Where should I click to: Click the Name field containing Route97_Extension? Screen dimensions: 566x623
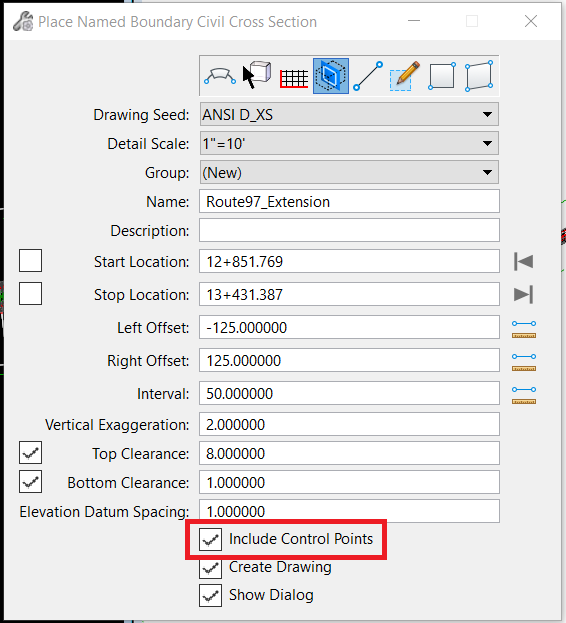pyautogui.click(x=349, y=201)
